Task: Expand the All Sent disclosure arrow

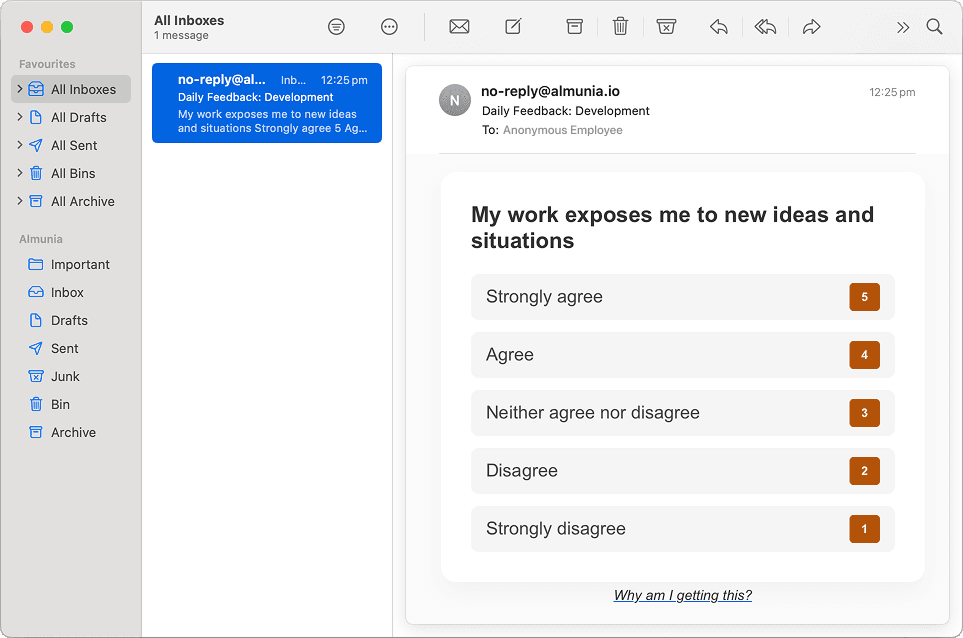Action: coord(20,145)
